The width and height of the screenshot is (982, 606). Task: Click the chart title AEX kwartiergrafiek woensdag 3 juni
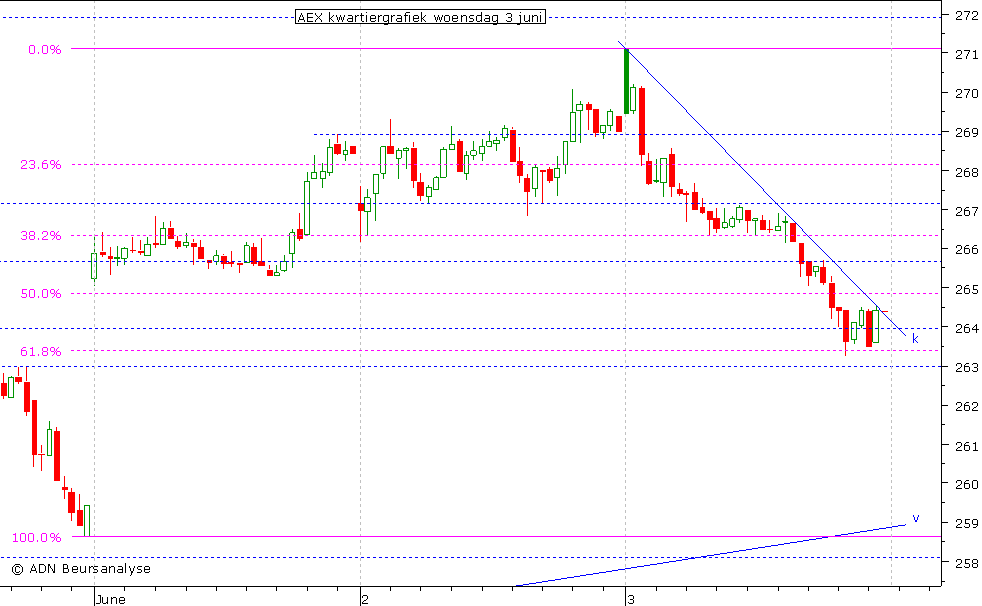420,18
